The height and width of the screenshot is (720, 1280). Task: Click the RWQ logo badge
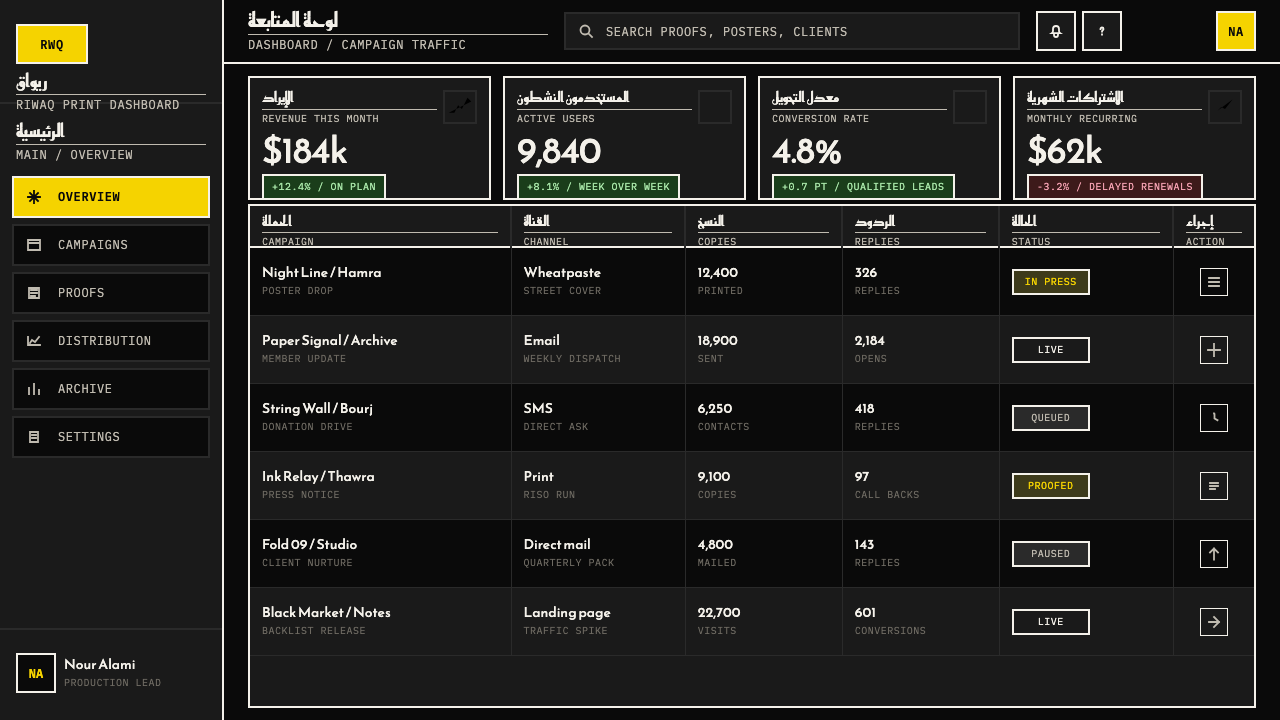tap(52, 44)
